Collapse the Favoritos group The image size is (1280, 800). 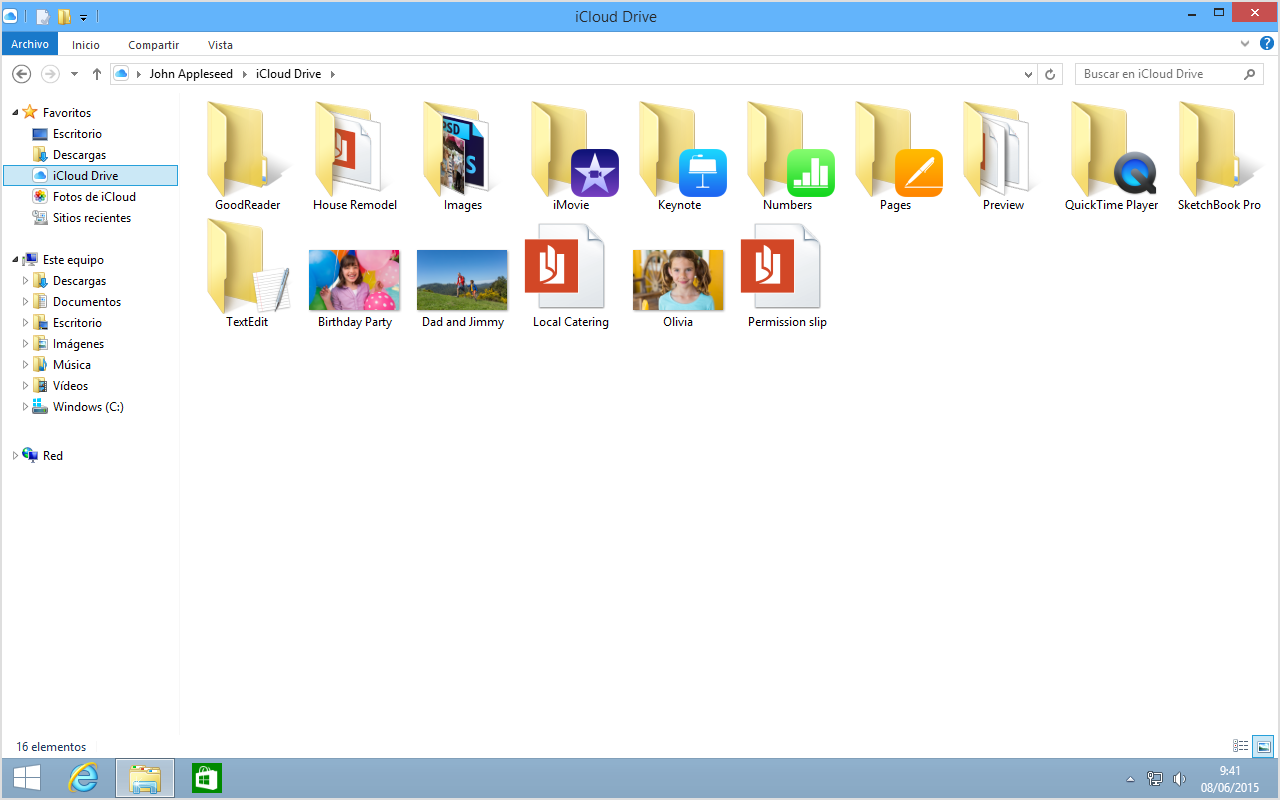[15, 113]
